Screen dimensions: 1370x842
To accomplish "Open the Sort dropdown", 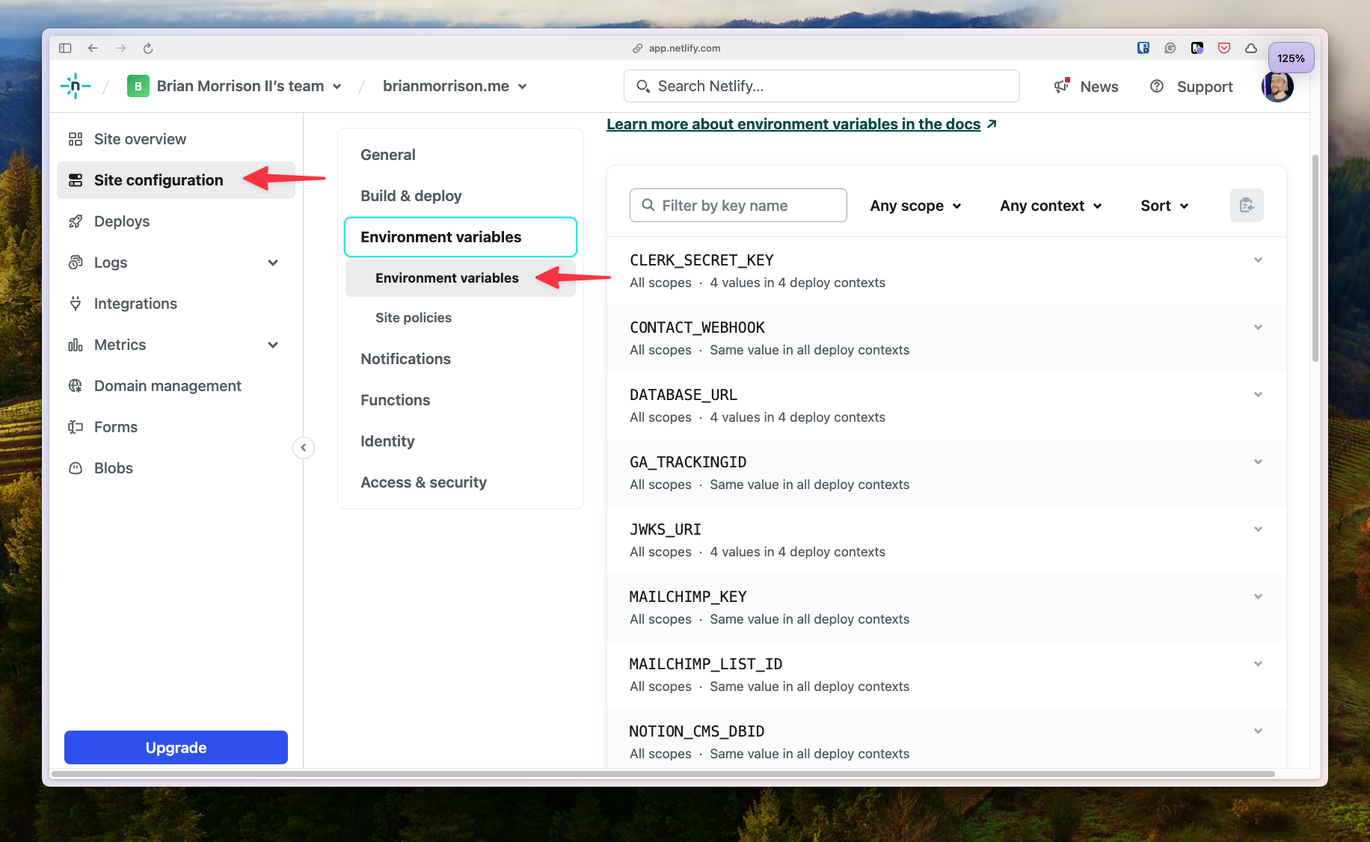I will point(1165,205).
